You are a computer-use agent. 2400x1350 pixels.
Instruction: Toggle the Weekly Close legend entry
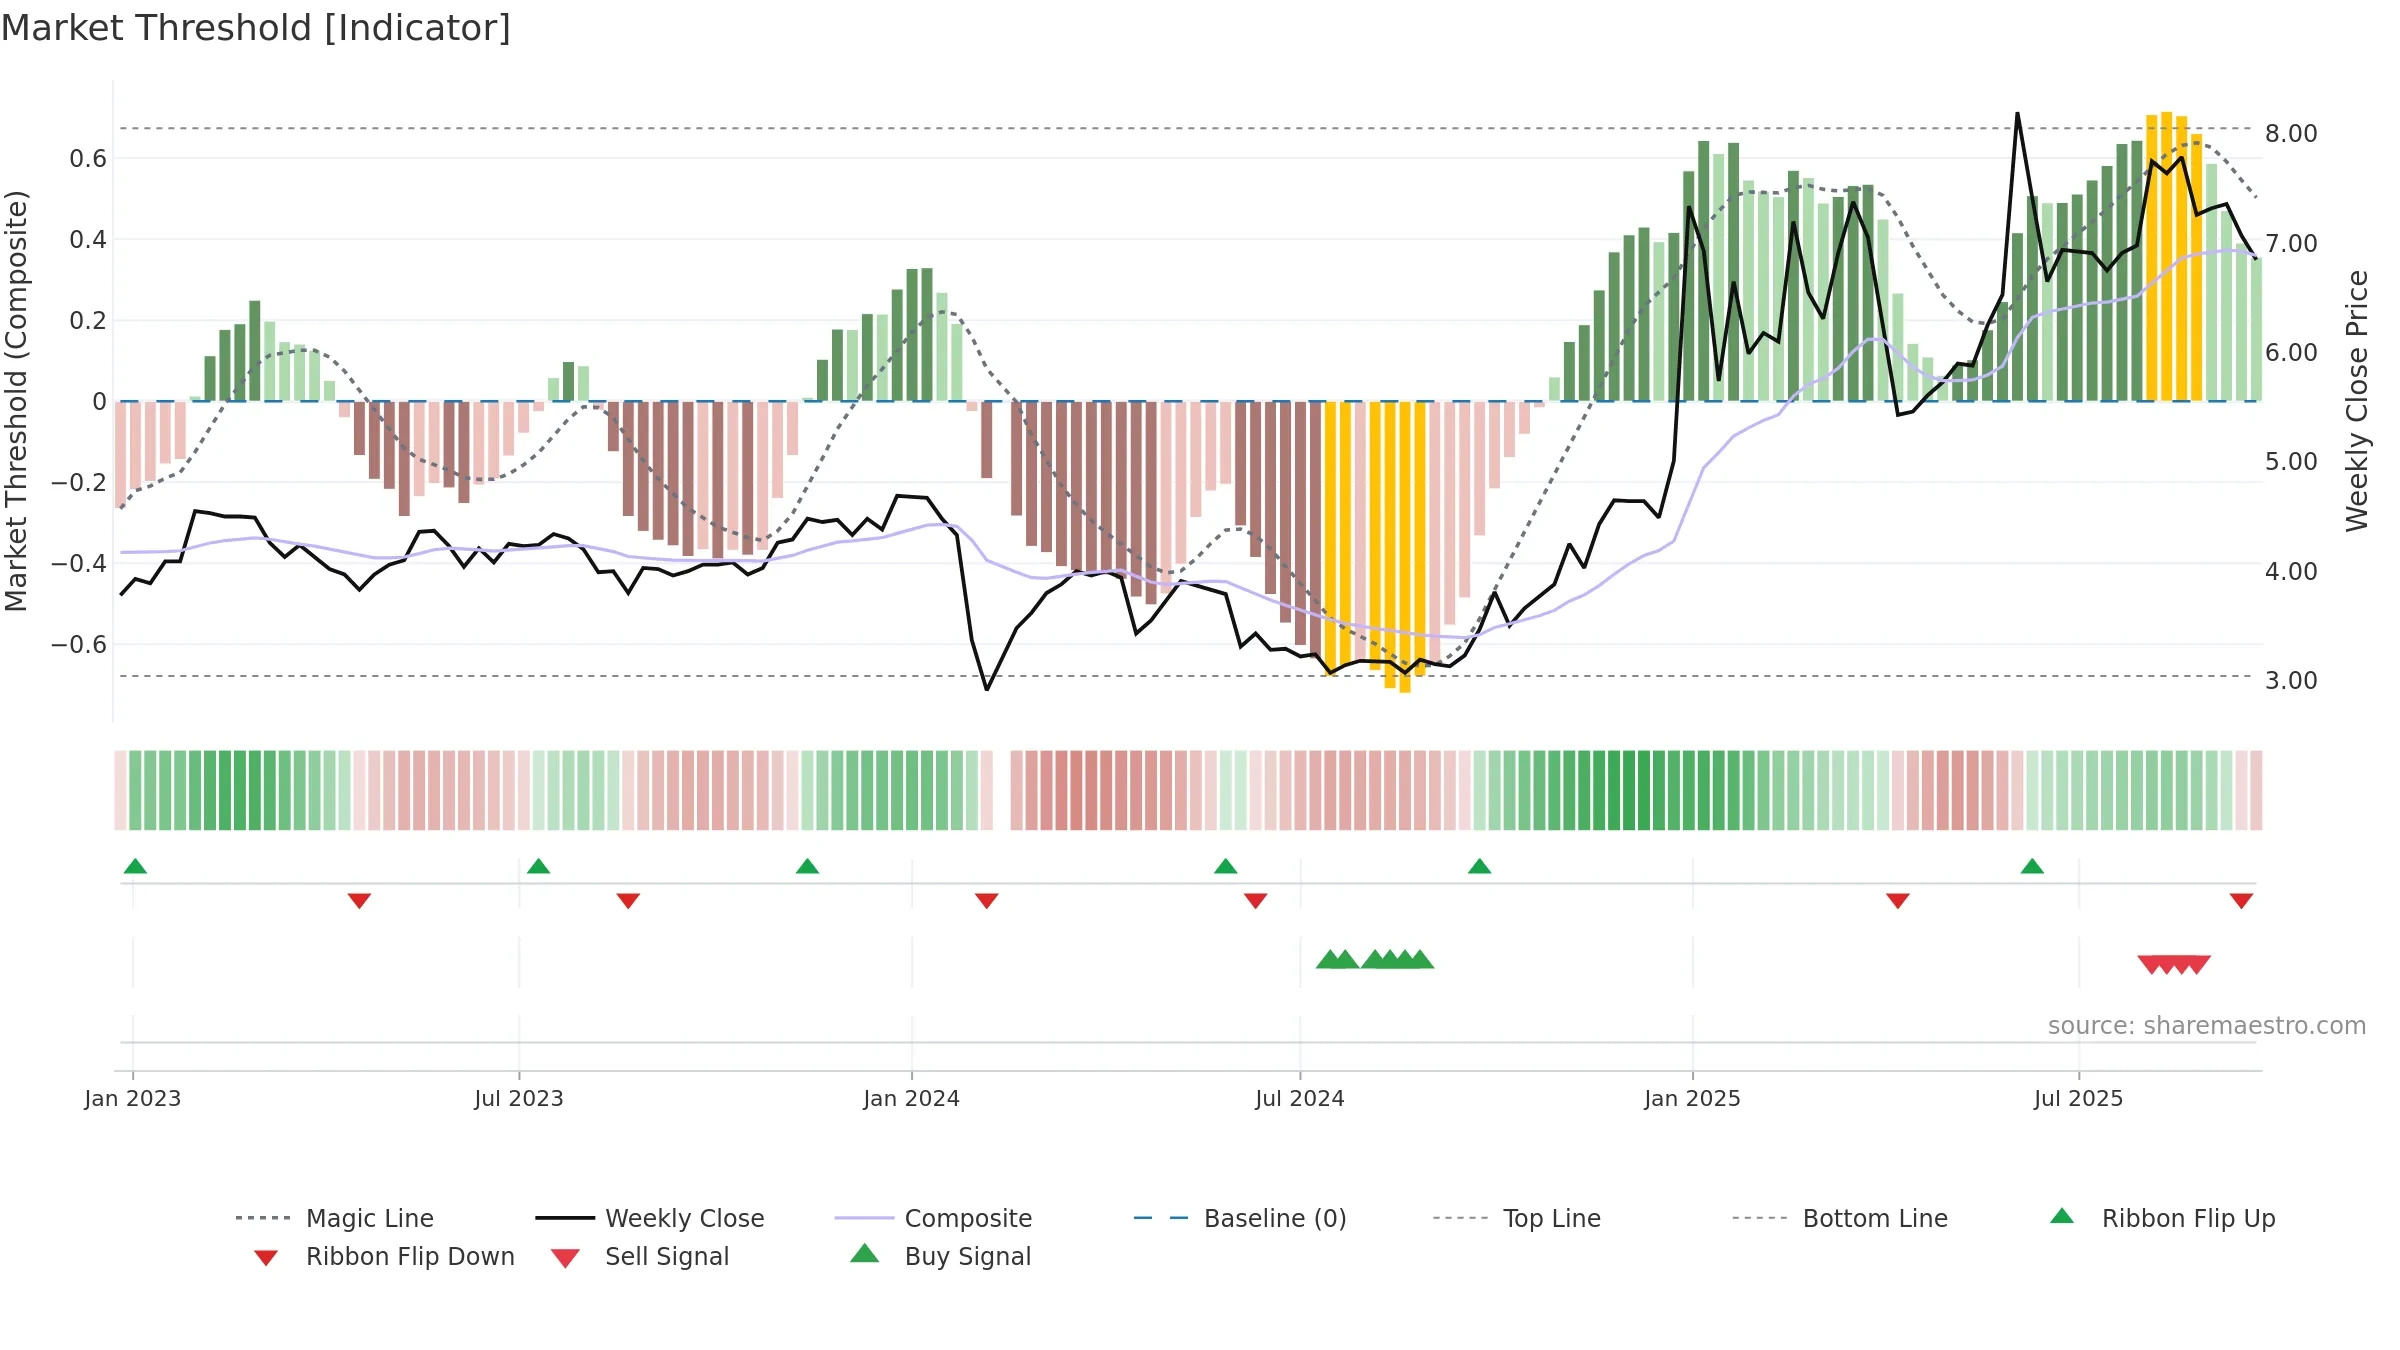(x=650, y=1218)
